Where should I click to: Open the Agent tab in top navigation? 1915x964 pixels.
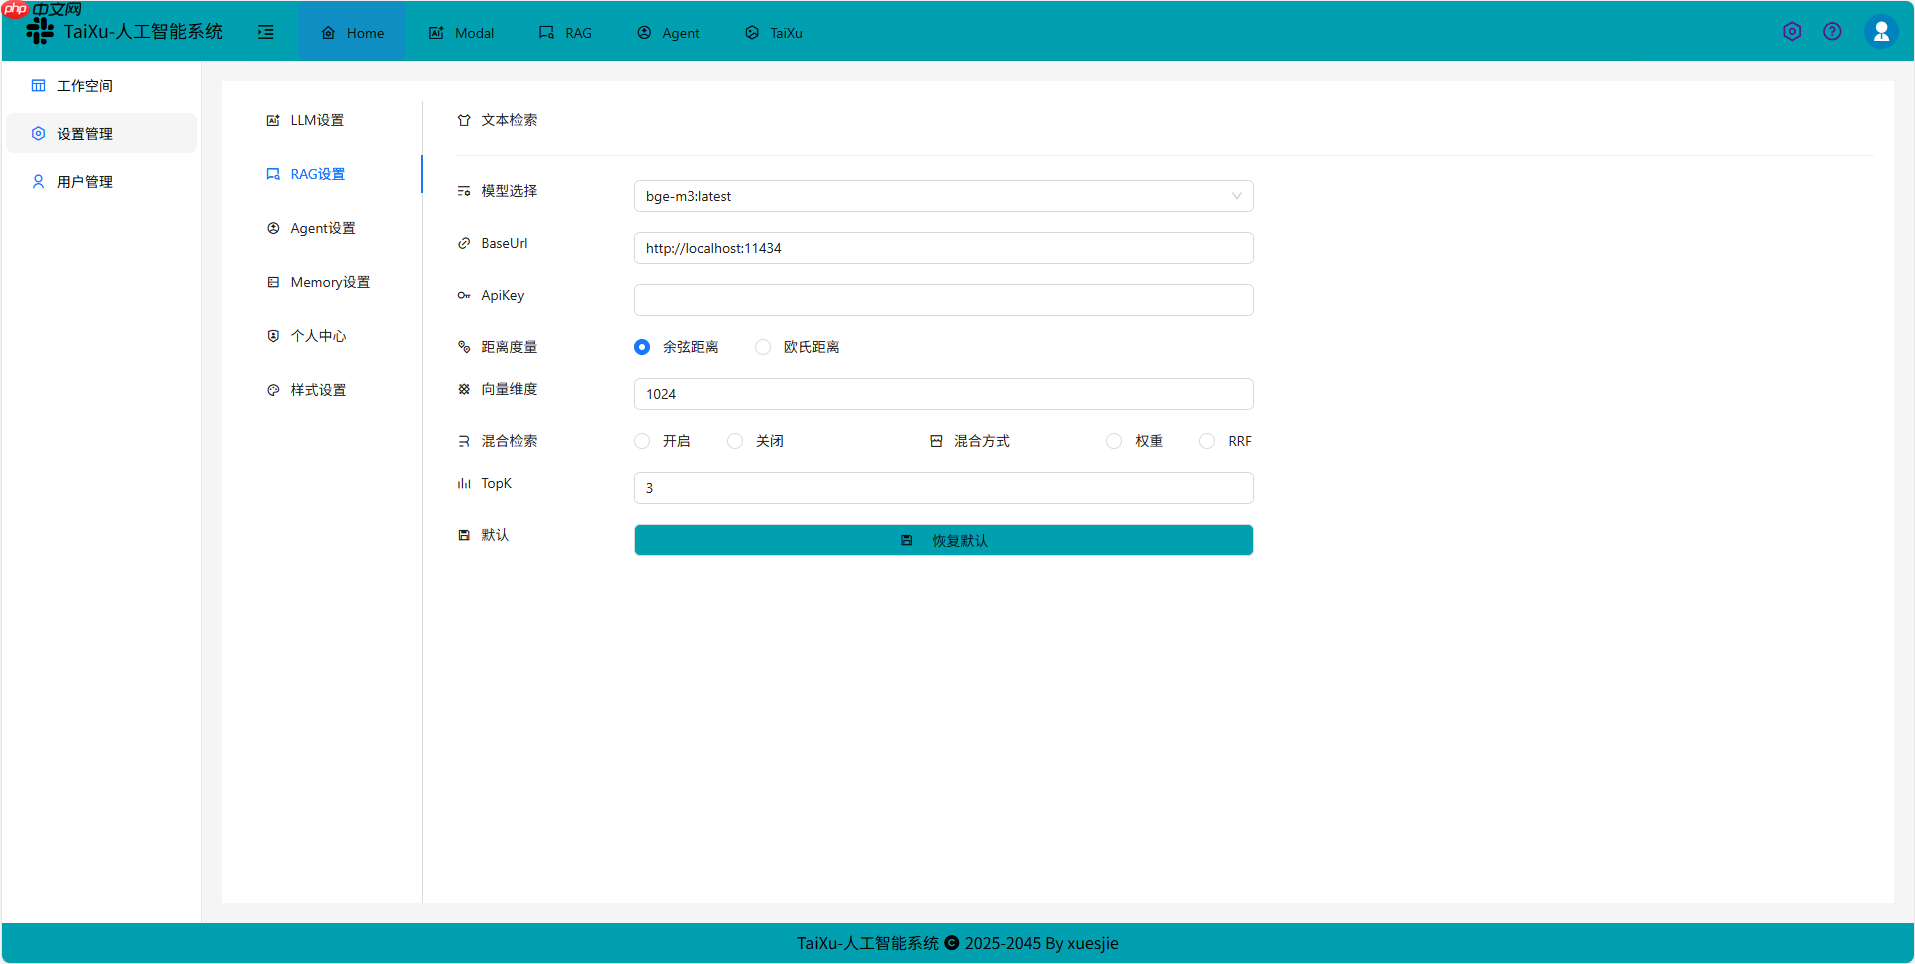[x=668, y=32]
